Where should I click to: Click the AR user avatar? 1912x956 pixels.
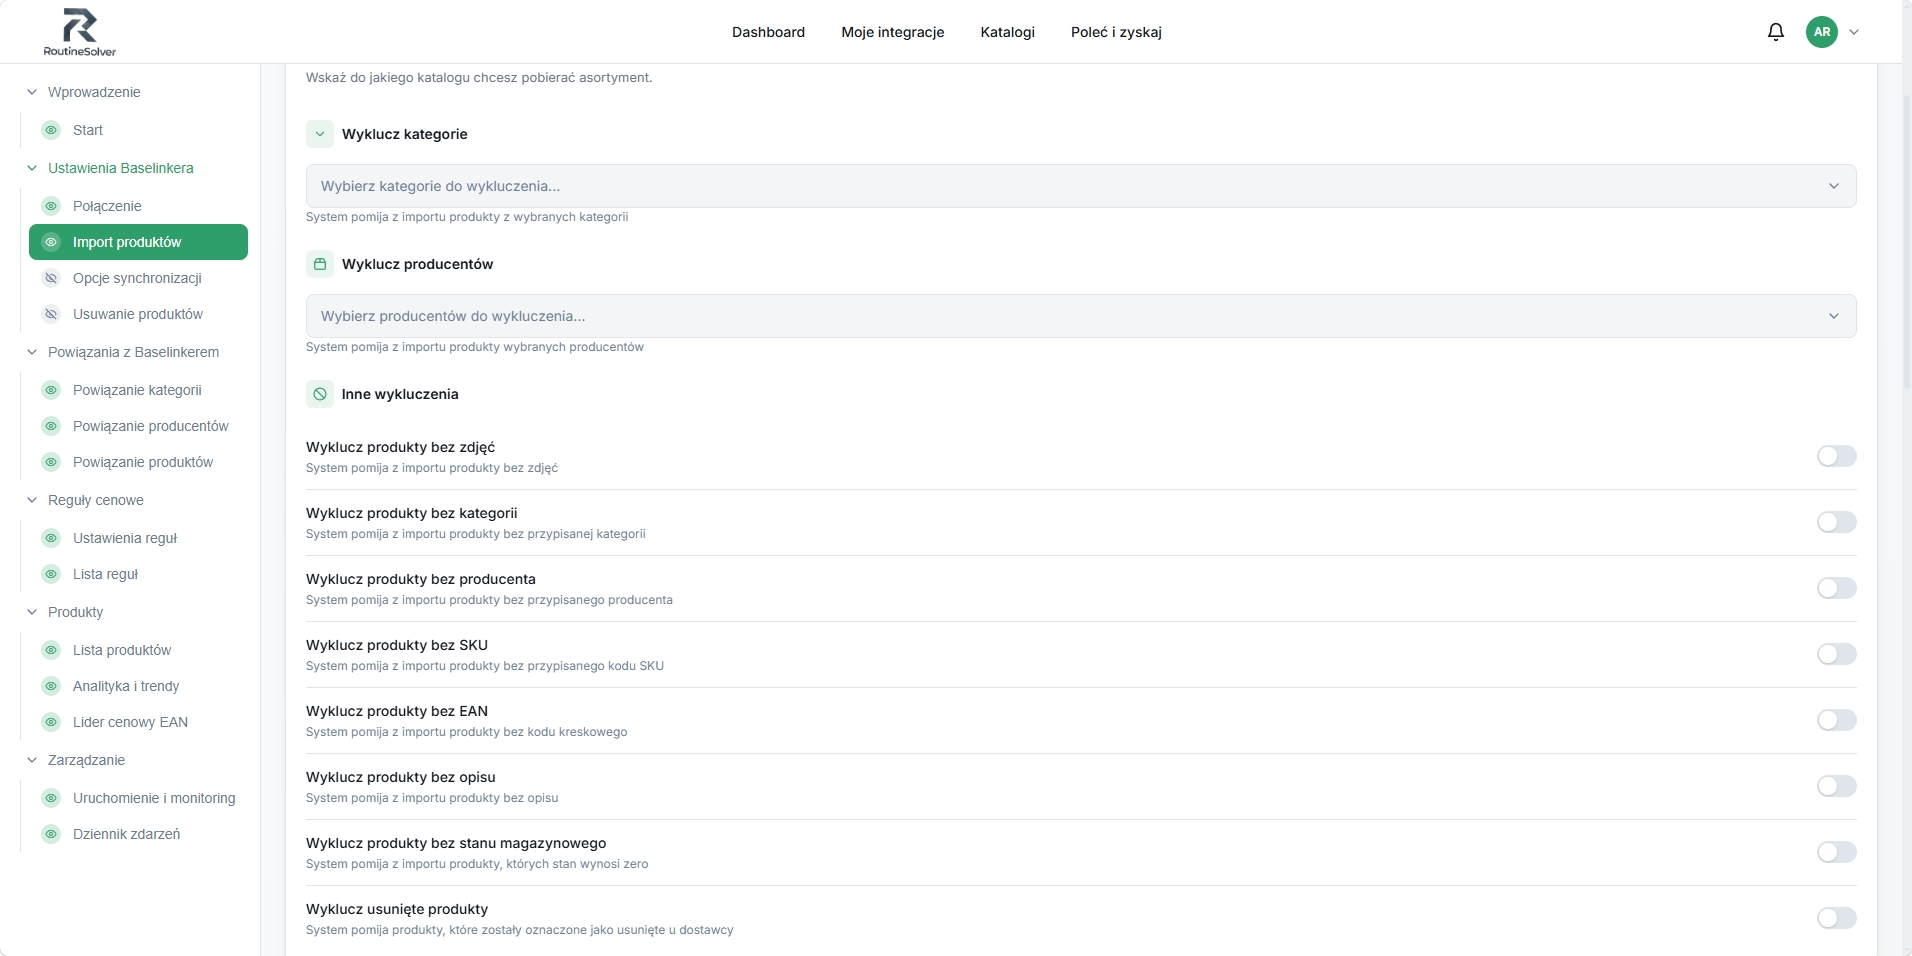point(1822,32)
